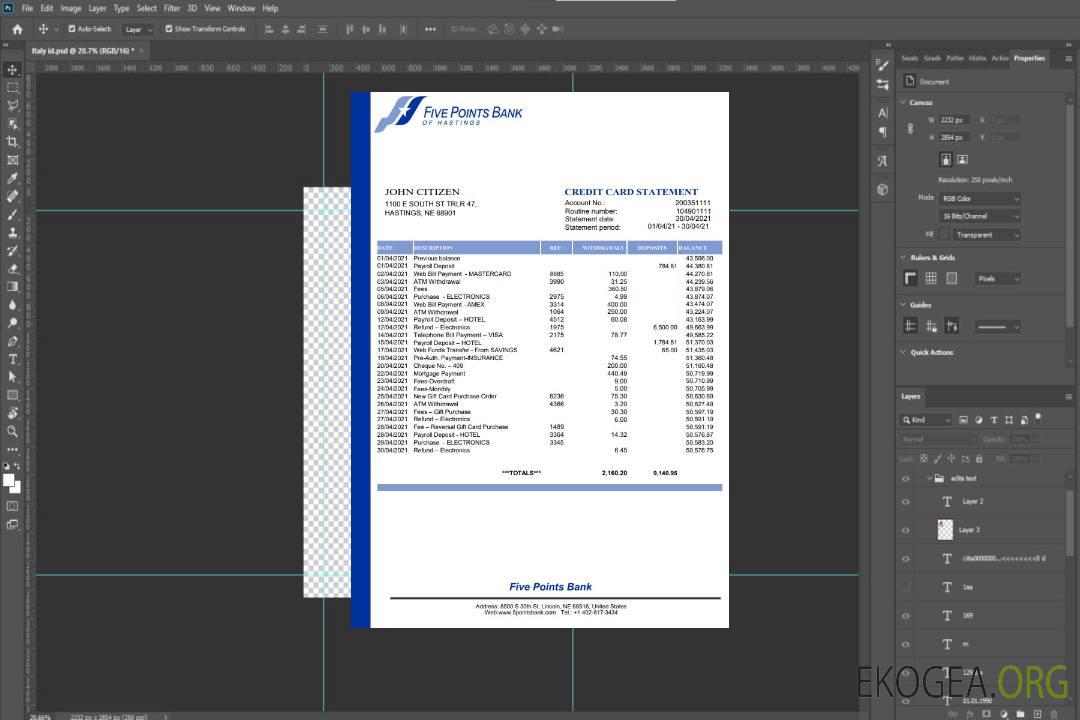Click the align left edges icon
1080x720 pixels.
(x=269, y=29)
